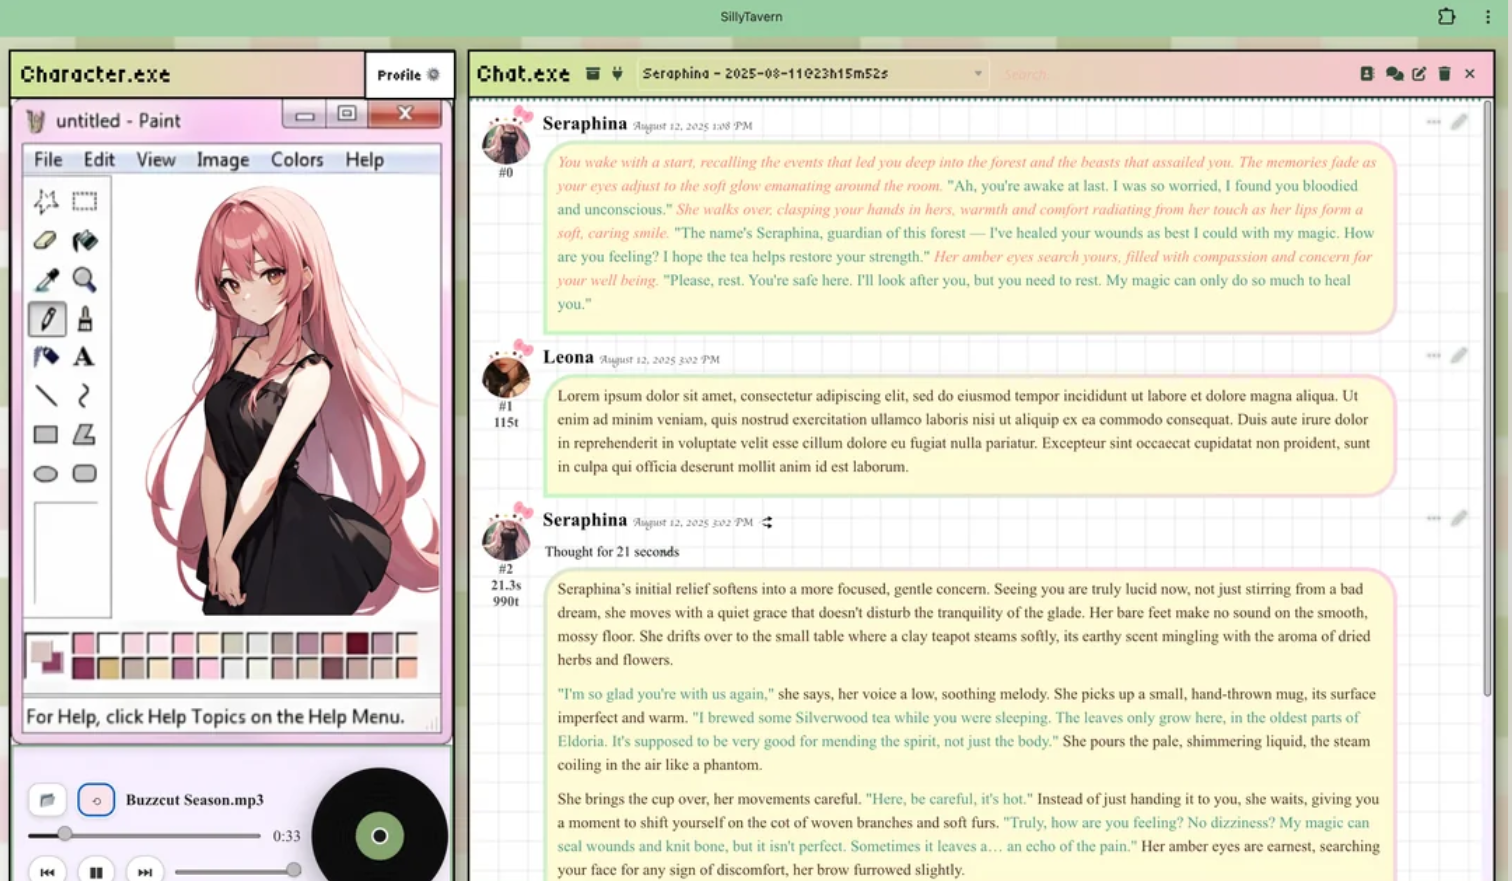The image size is (1512, 881).
Task: Select the straight Line tool in Paint
Action: [x=46, y=396]
